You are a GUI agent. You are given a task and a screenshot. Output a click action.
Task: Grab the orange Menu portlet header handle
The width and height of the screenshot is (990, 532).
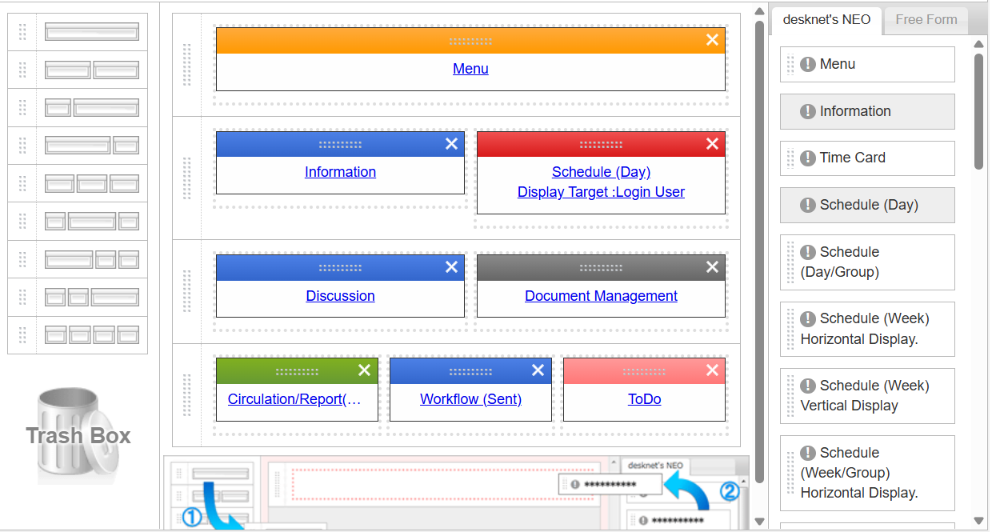click(470, 41)
